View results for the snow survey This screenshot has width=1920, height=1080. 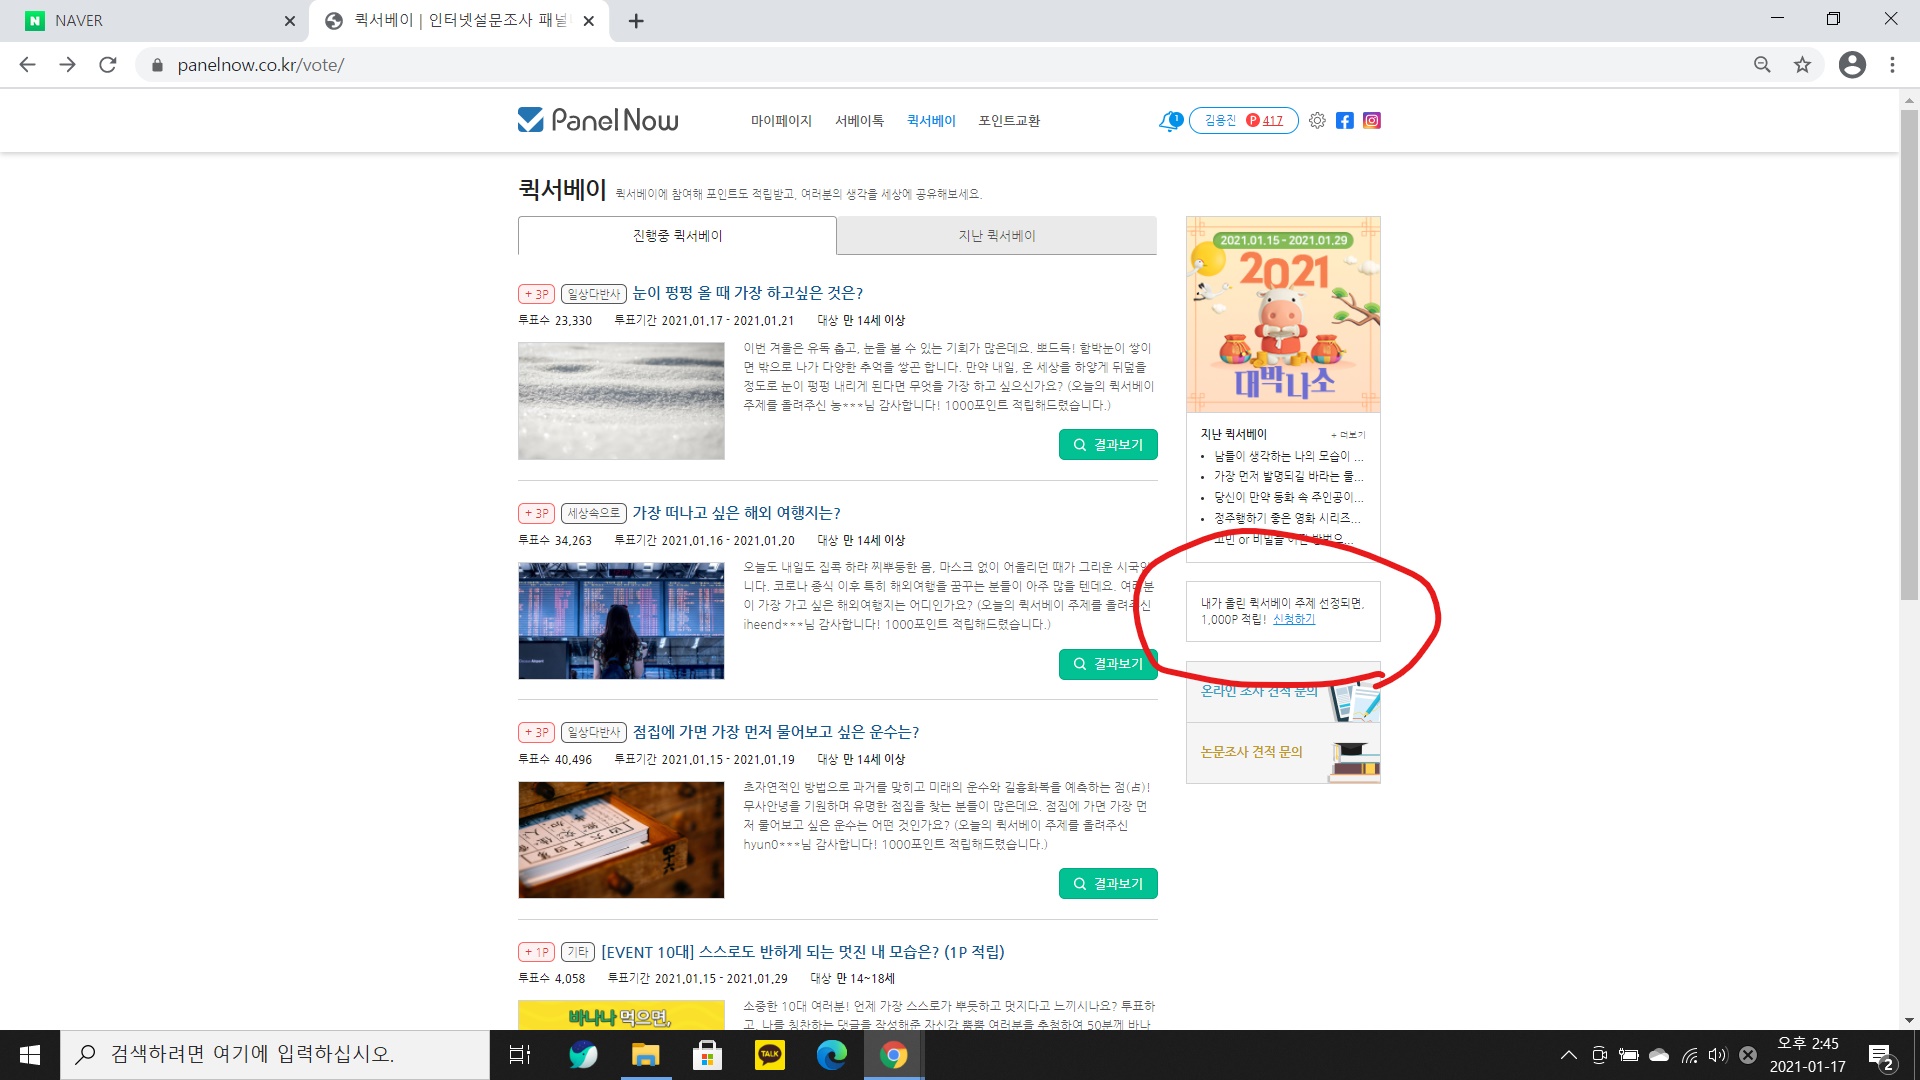point(1107,445)
